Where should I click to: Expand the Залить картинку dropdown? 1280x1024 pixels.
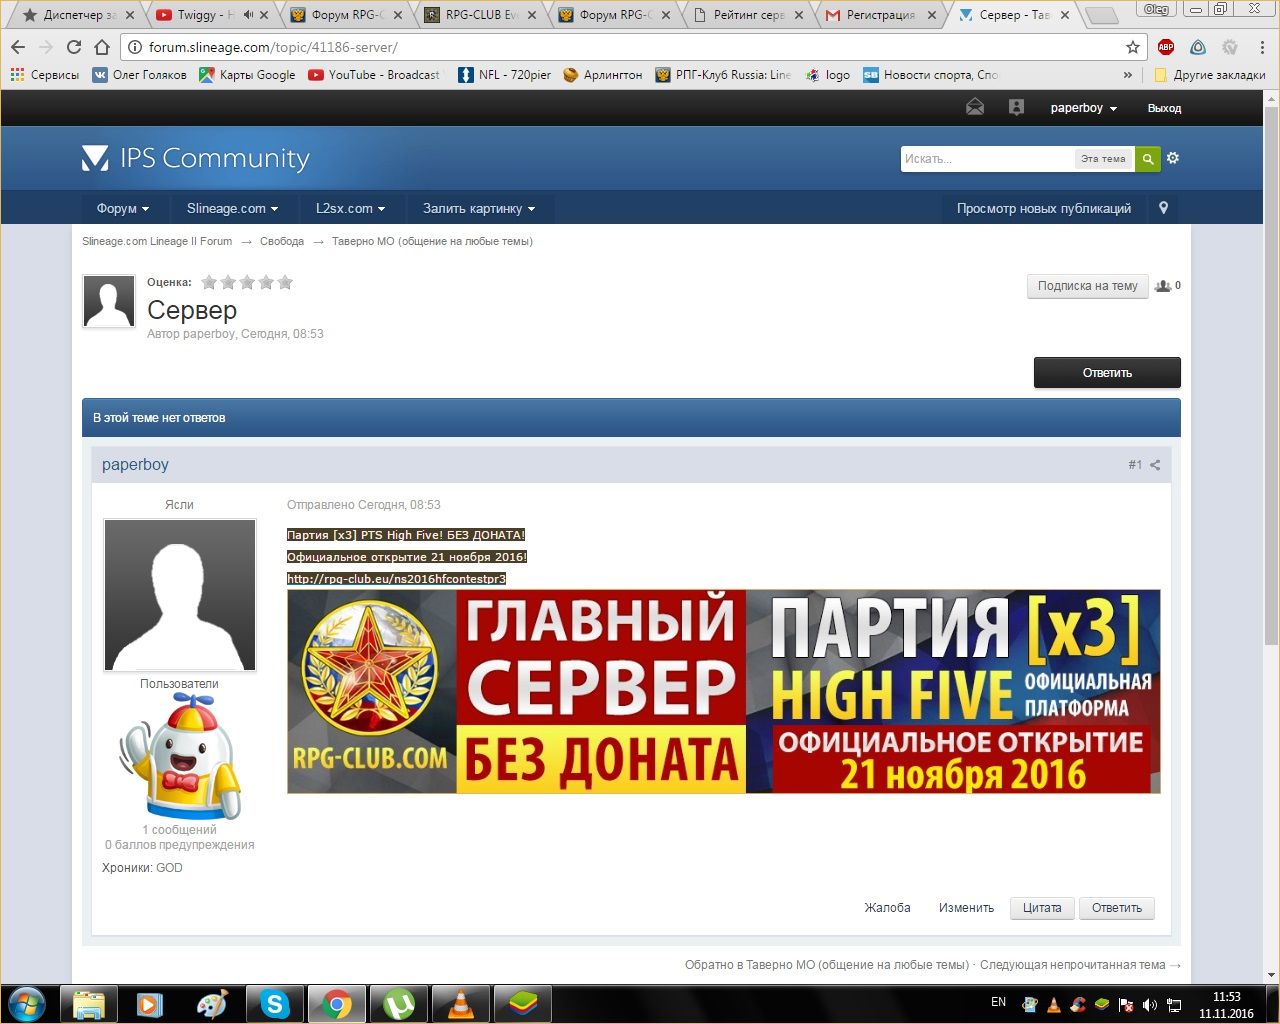(x=479, y=208)
